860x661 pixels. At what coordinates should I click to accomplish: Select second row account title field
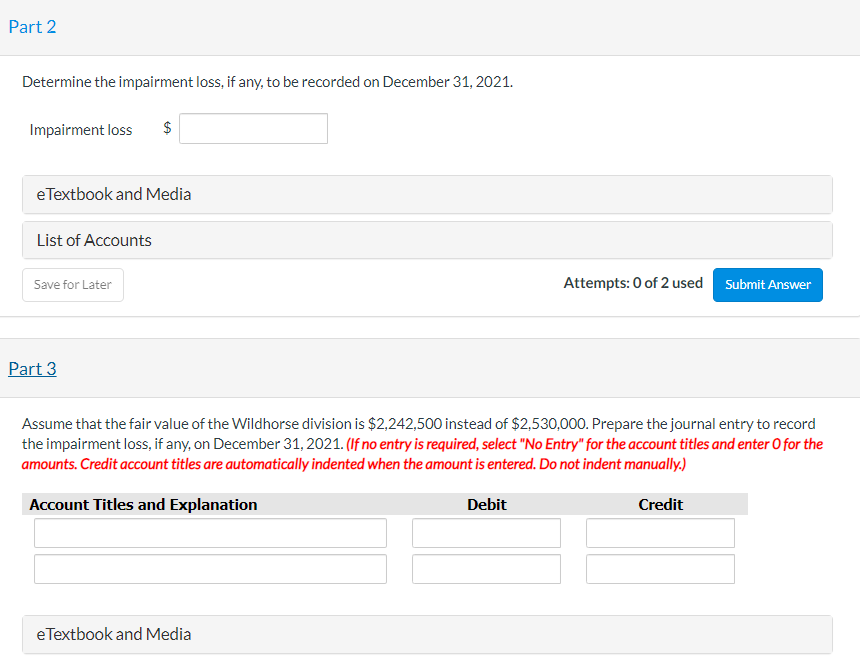pos(210,569)
